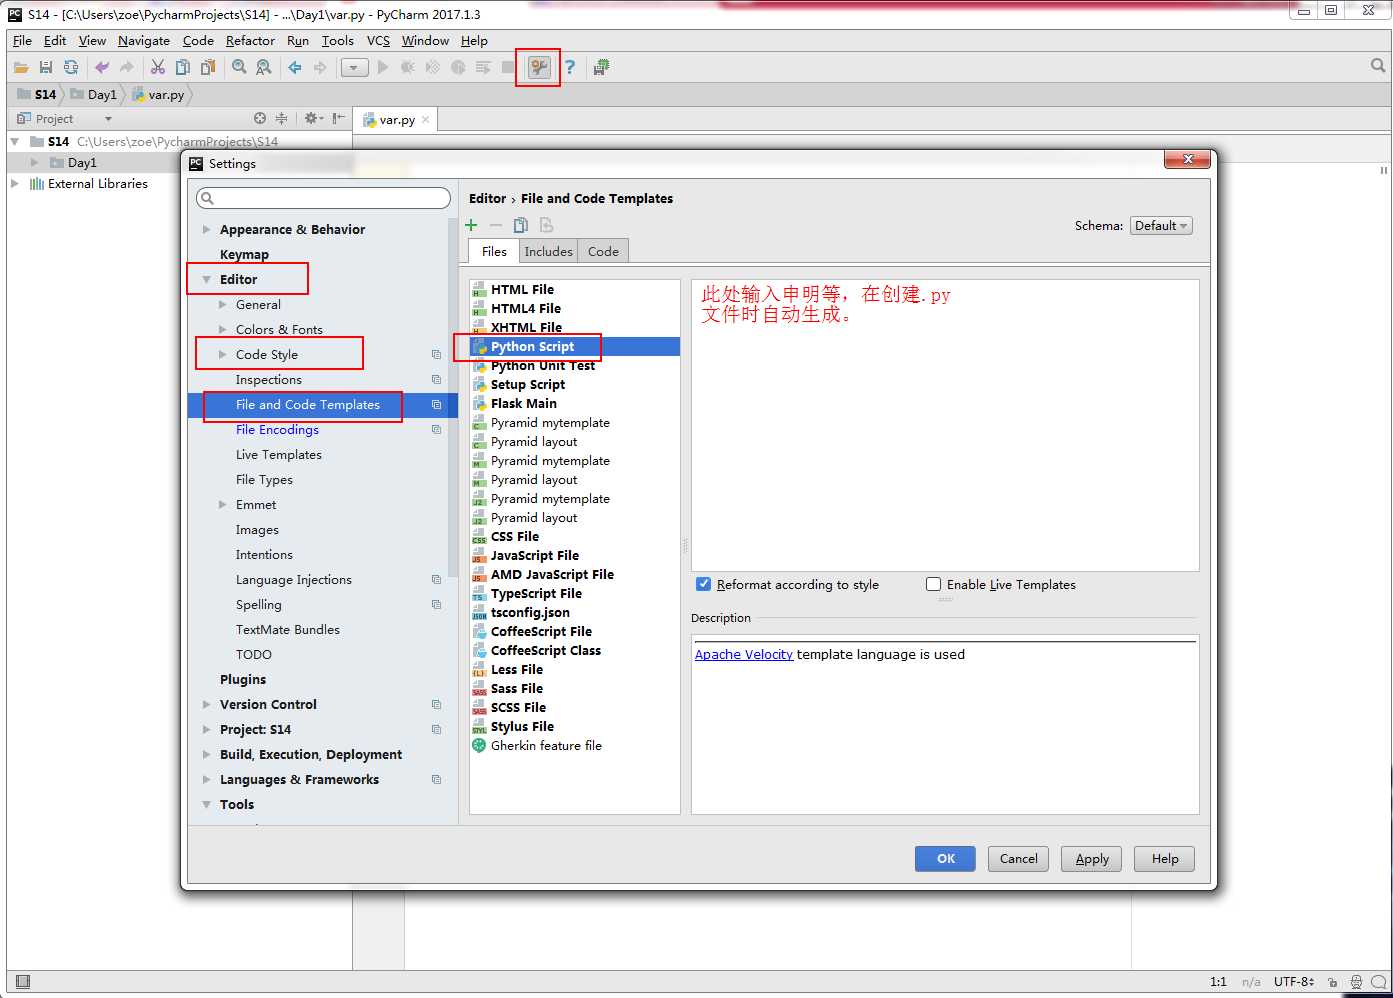The image size is (1393, 998).
Task: Open the Navigate menu
Action: click(144, 41)
